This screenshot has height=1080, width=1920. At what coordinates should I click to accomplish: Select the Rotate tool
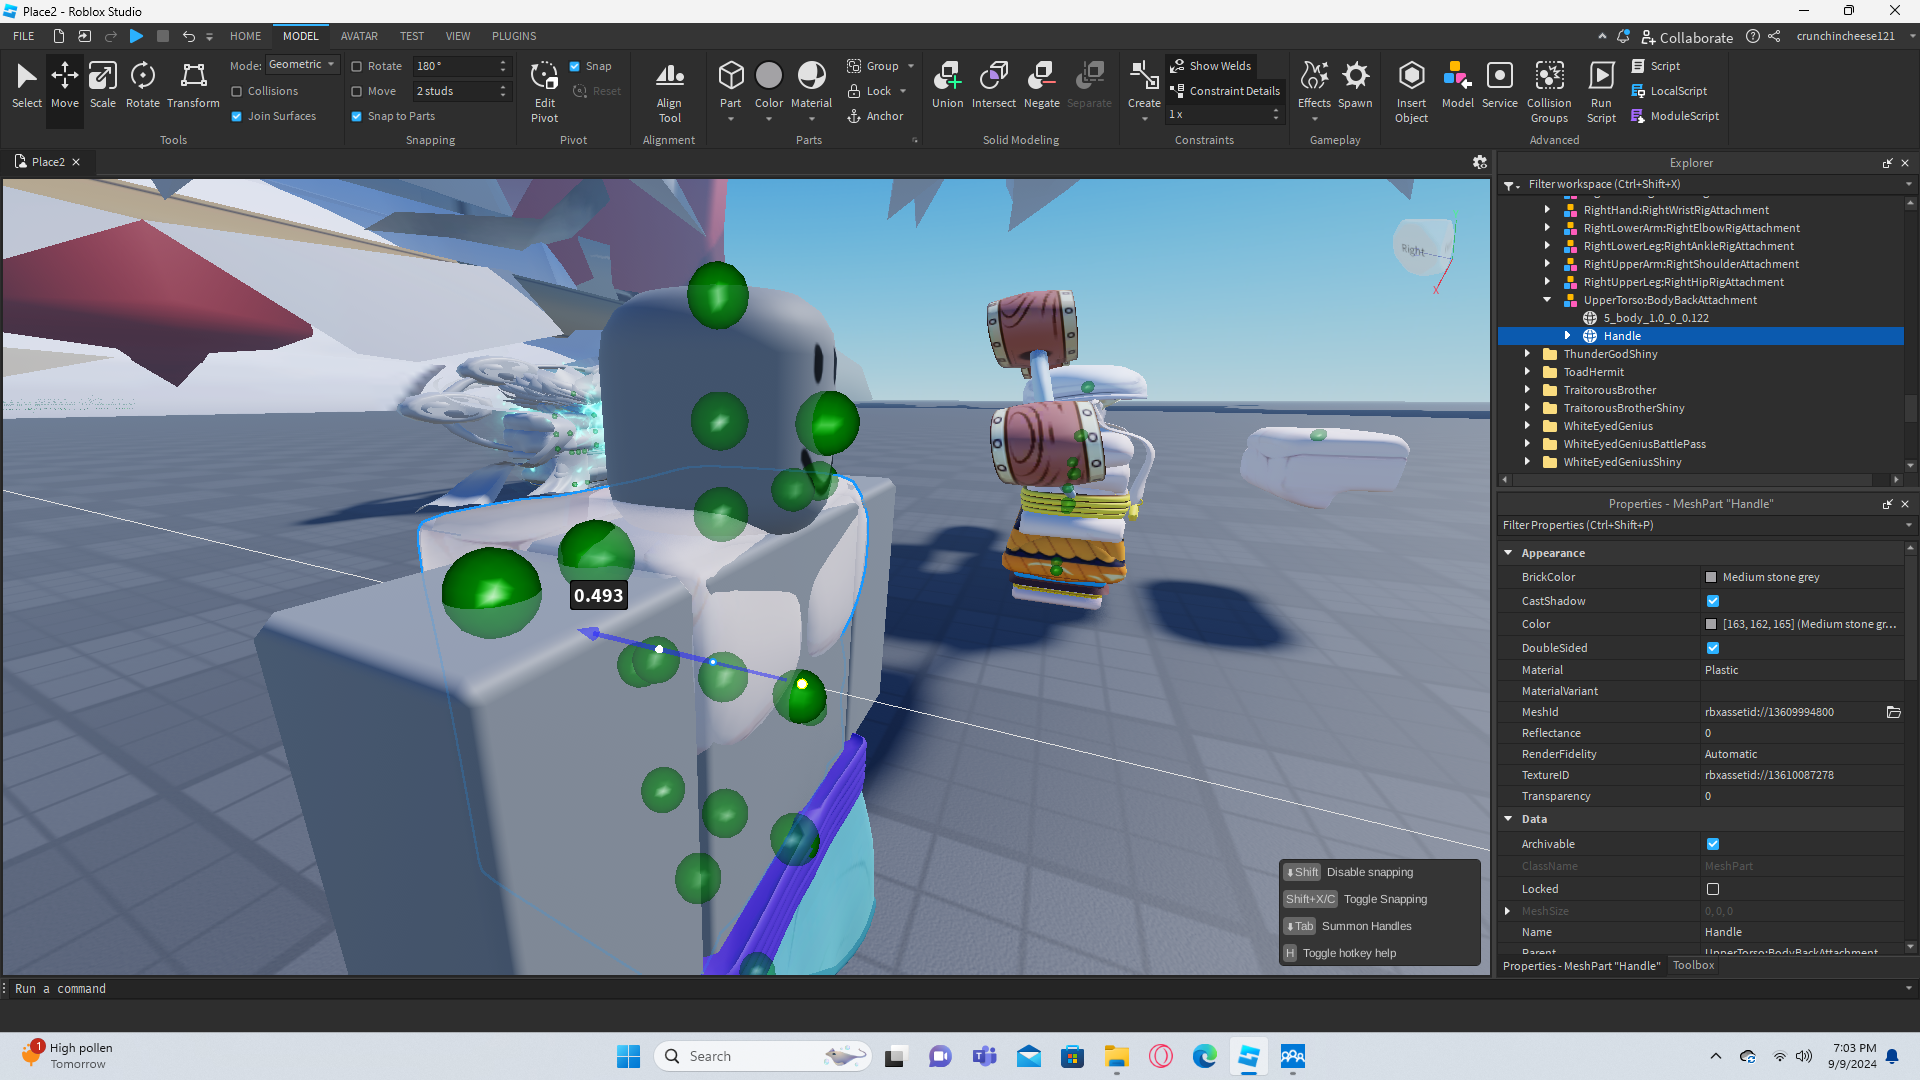click(x=142, y=84)
